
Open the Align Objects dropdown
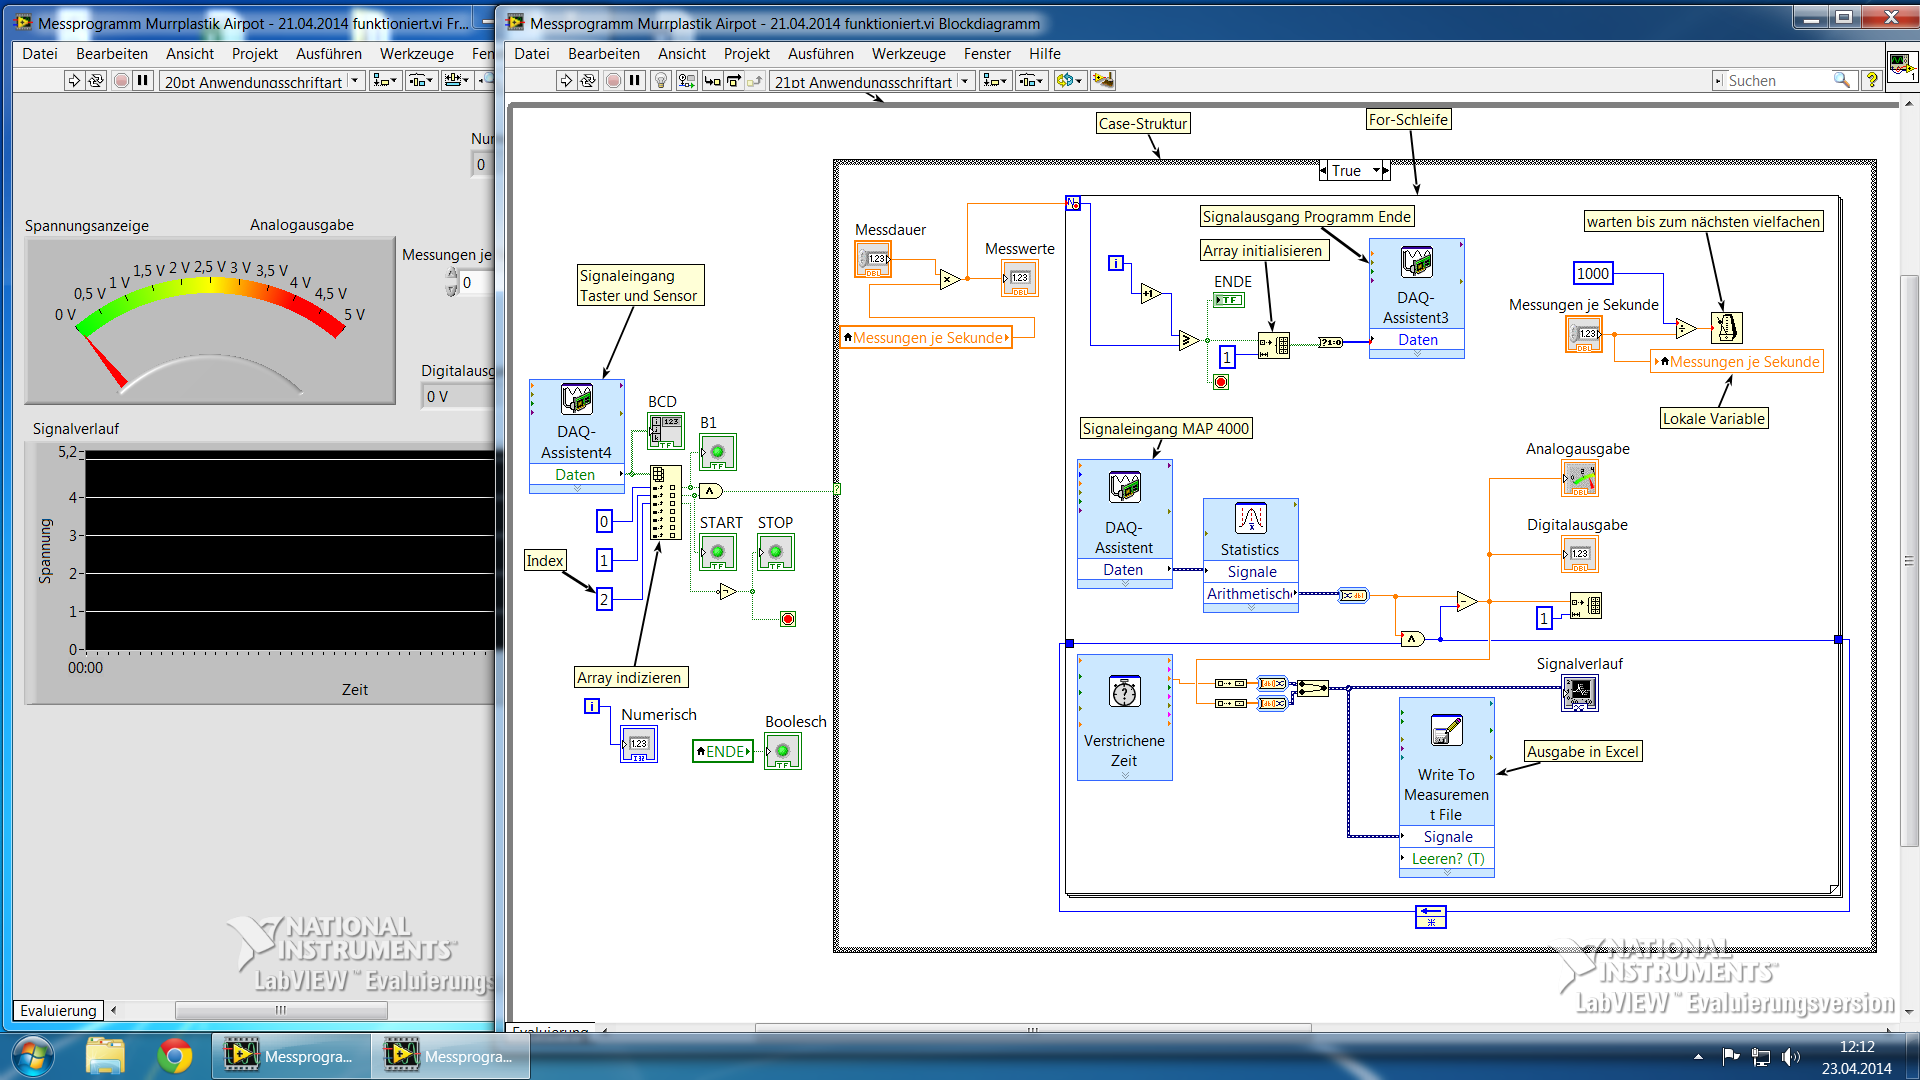coord(996,81)
